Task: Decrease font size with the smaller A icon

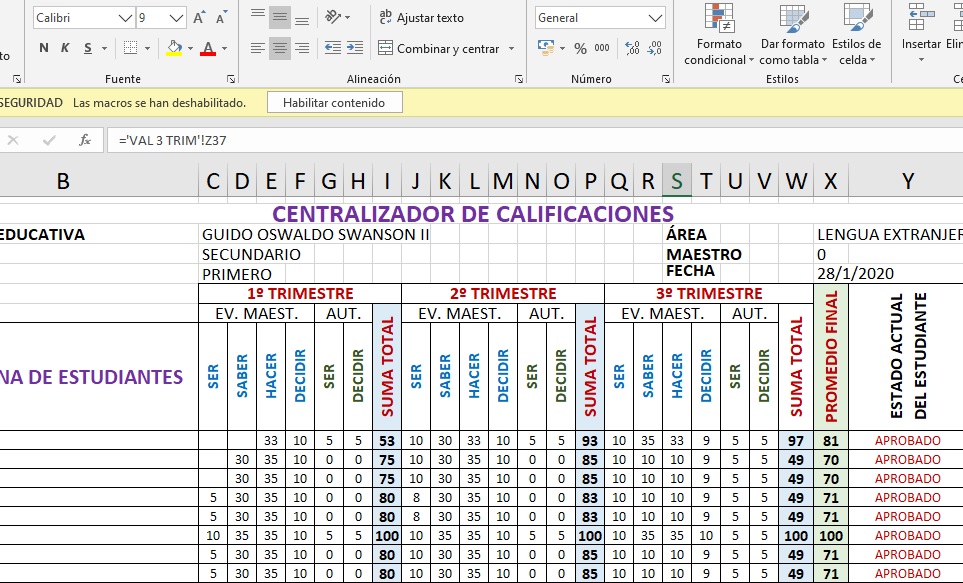Action: [x=221, y=18]
